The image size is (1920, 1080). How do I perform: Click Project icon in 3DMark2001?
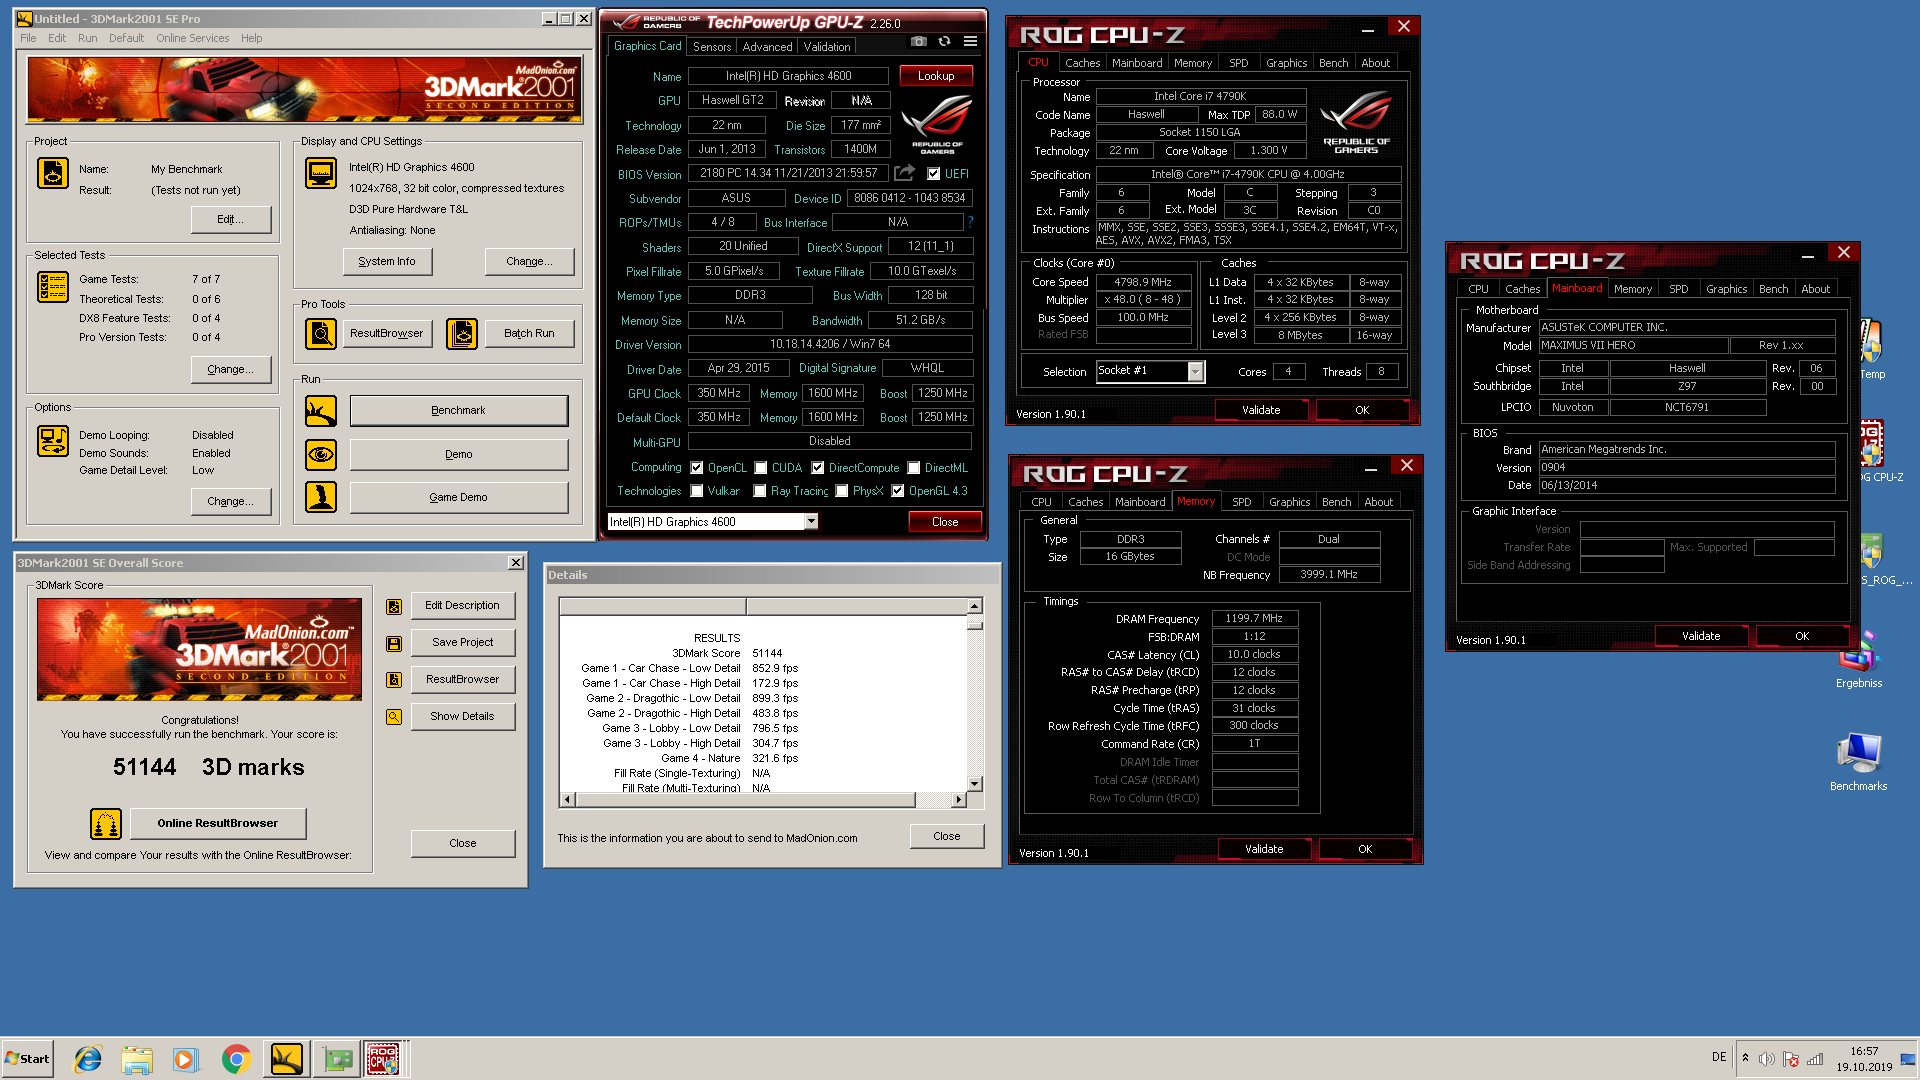(x=53, y=173)
